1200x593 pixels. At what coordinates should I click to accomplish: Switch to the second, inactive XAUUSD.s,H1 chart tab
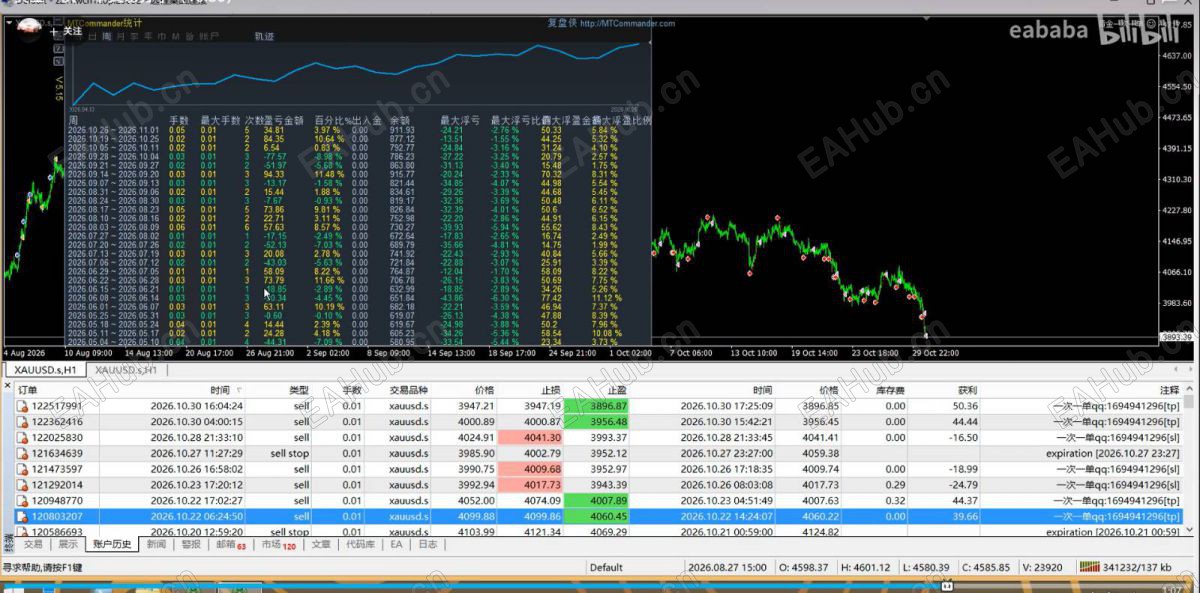(x=124, y=370)
